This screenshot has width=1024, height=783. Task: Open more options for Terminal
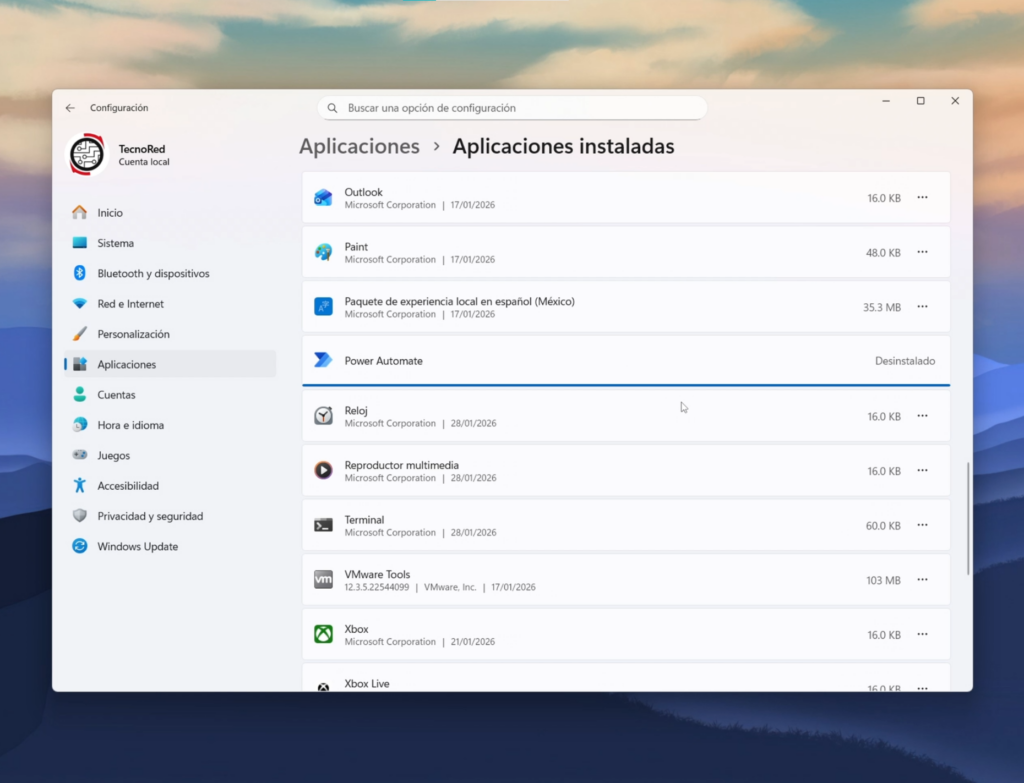tap(922, 525)
